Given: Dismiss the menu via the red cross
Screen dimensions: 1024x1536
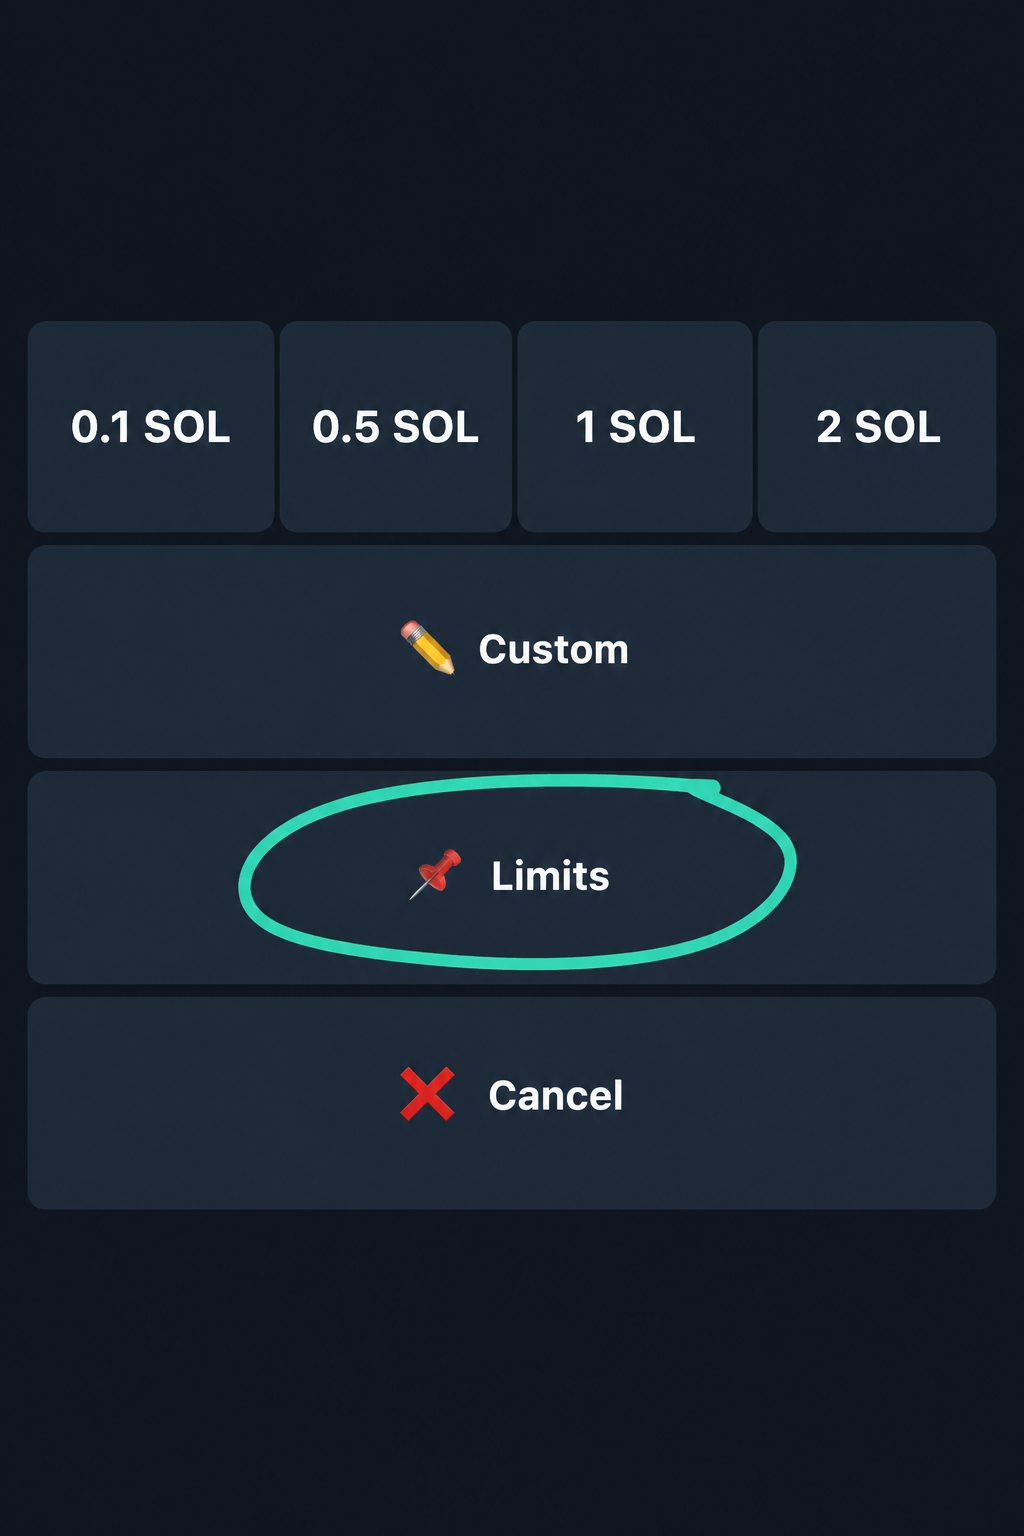Looking at the screenshot, I should pyautogui.click(x=427, y=1094).
